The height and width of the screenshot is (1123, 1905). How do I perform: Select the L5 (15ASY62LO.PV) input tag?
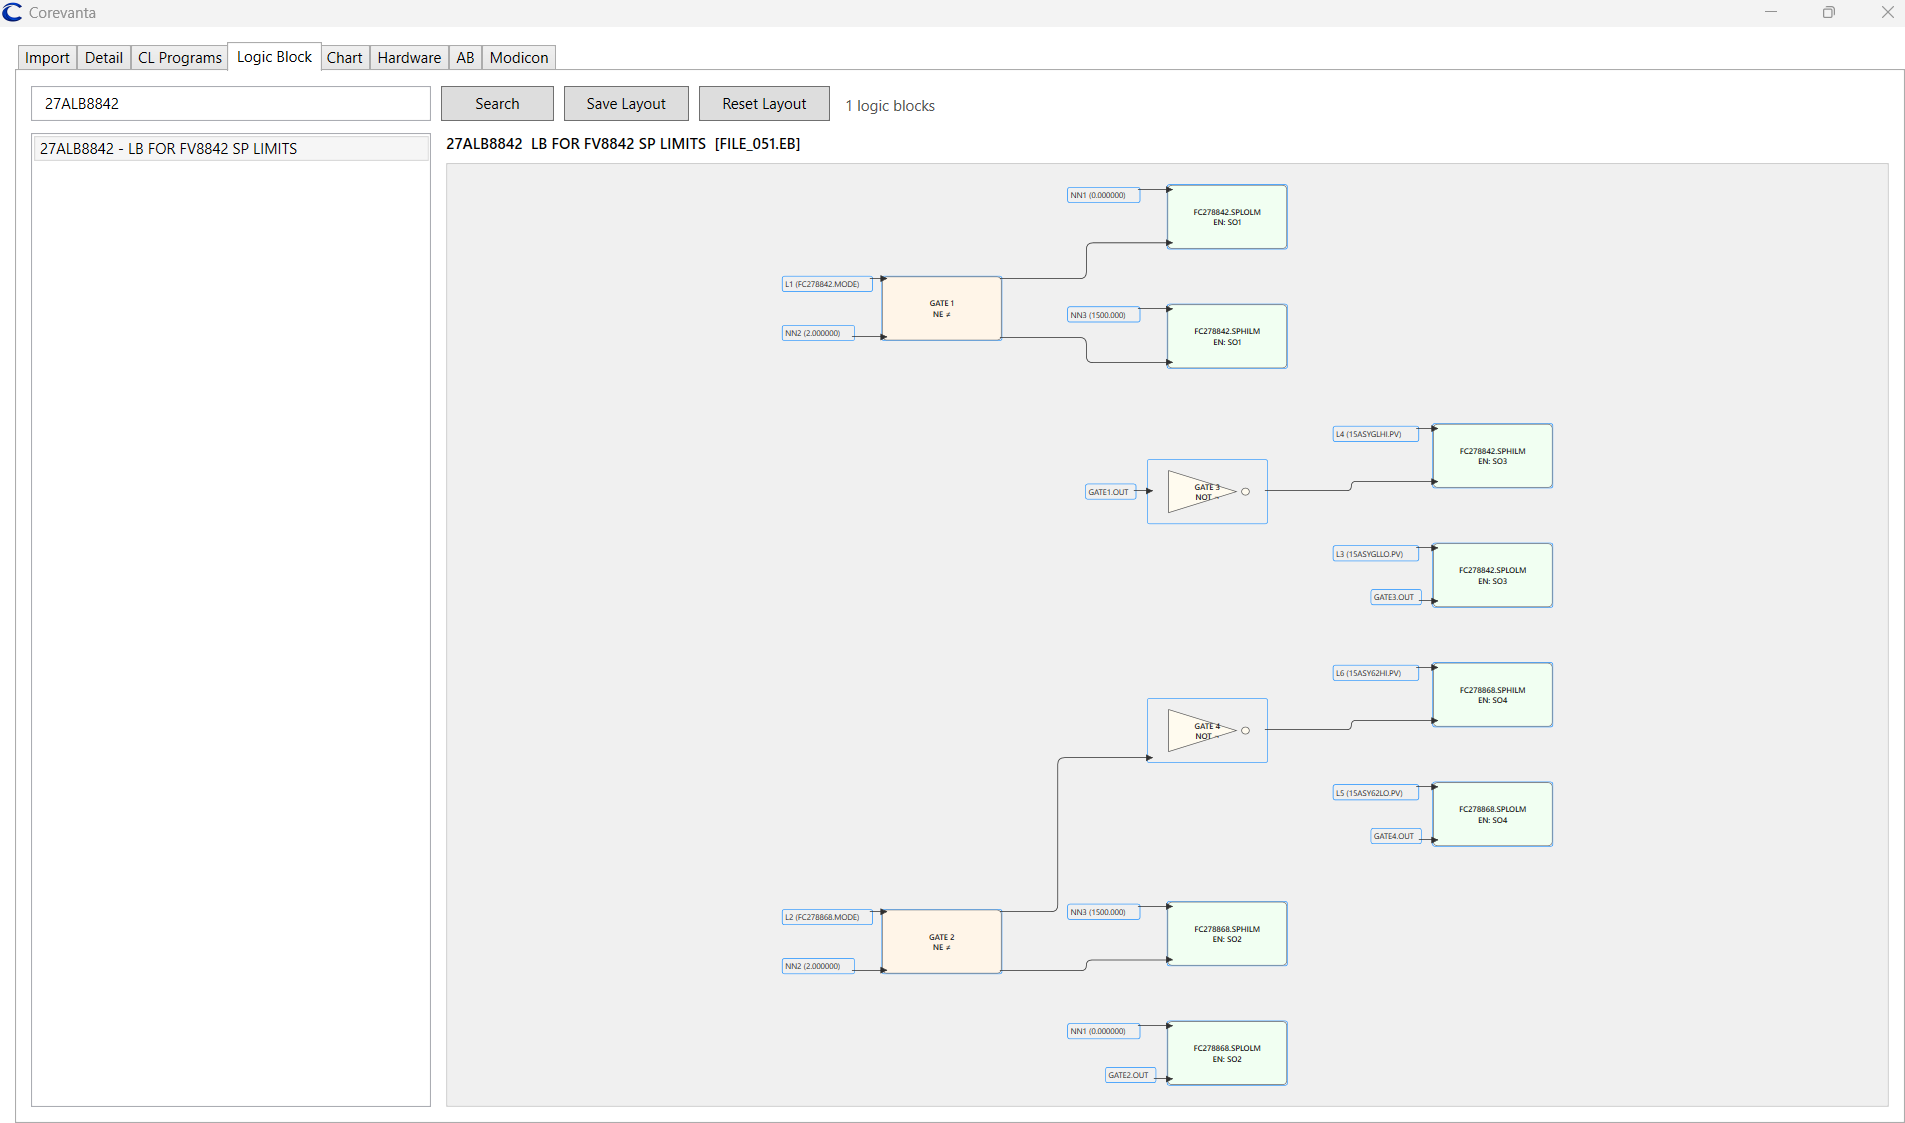point(1374,792)
